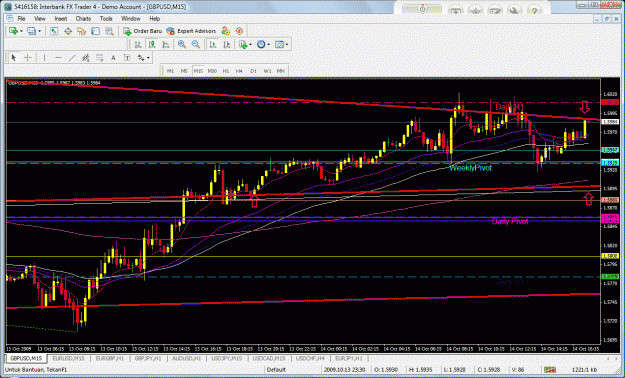This screenshot has width=625, height=378.
Task: Select the Arrows drawing tool
Action: 141,58
